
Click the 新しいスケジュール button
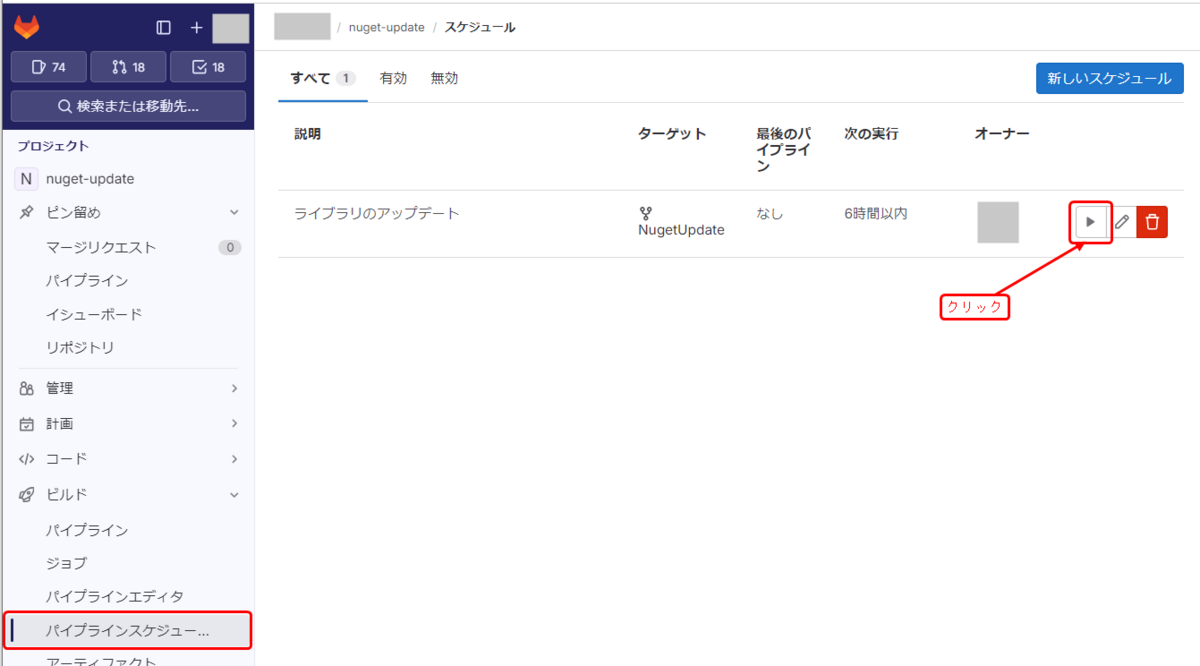[1109, 78]
